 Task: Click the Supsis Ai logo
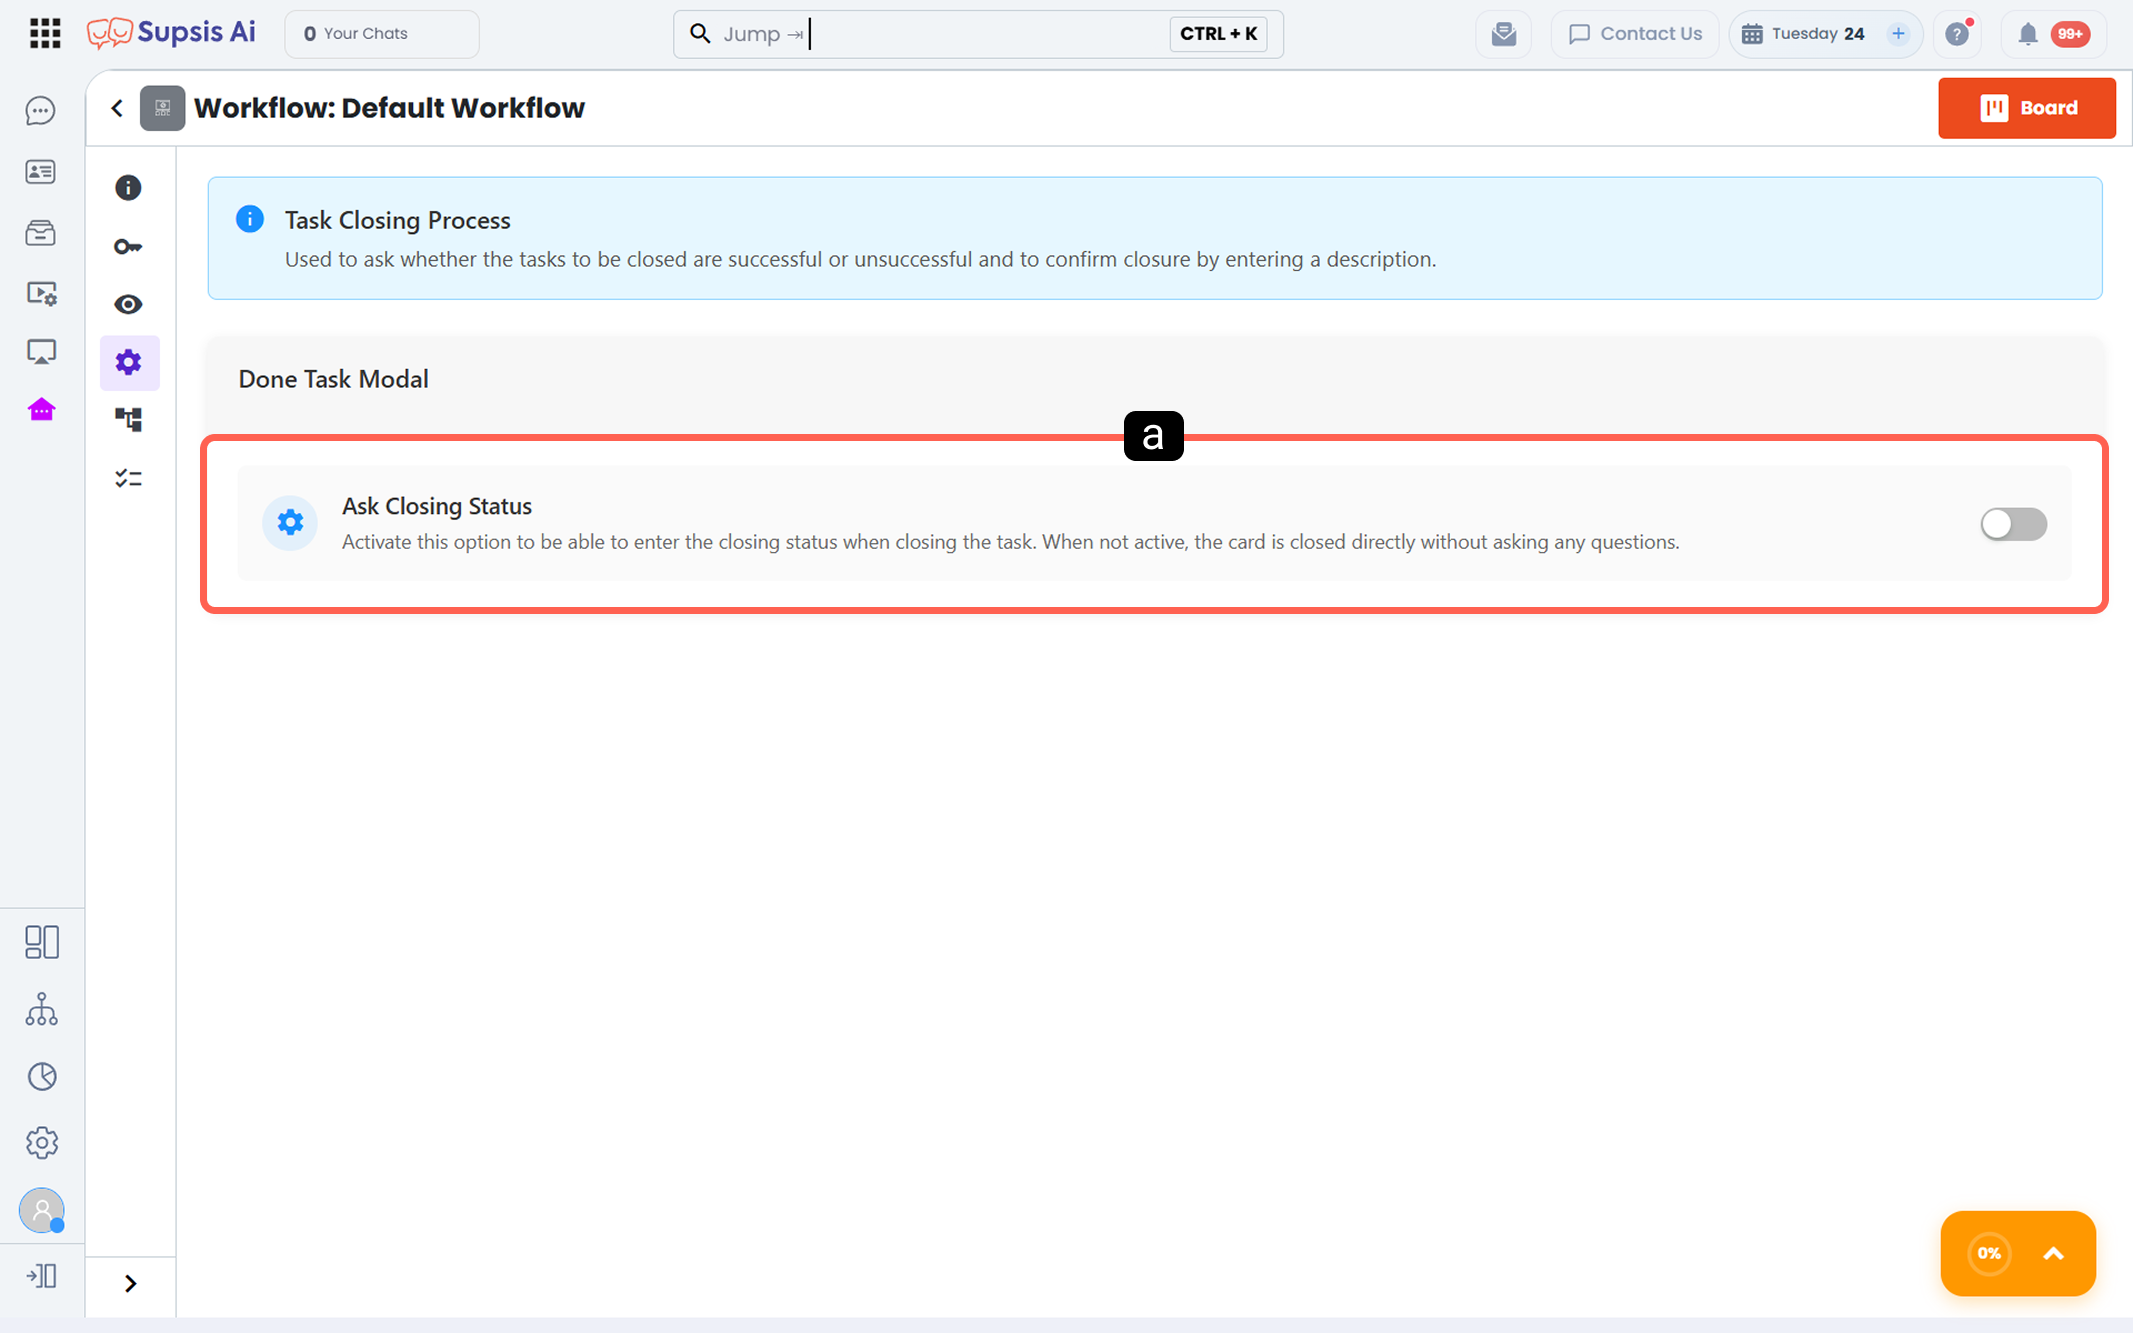point(171,33)
